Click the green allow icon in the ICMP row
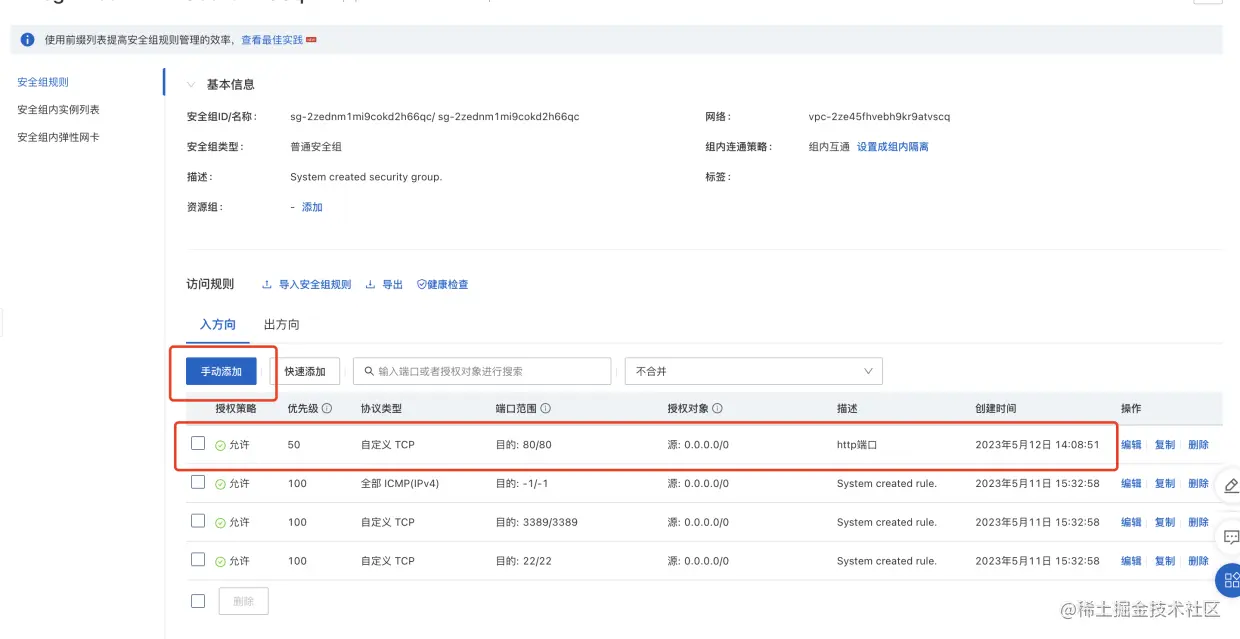The width and height of the screenshot is (1240, 639). click(x=220, y=484)
